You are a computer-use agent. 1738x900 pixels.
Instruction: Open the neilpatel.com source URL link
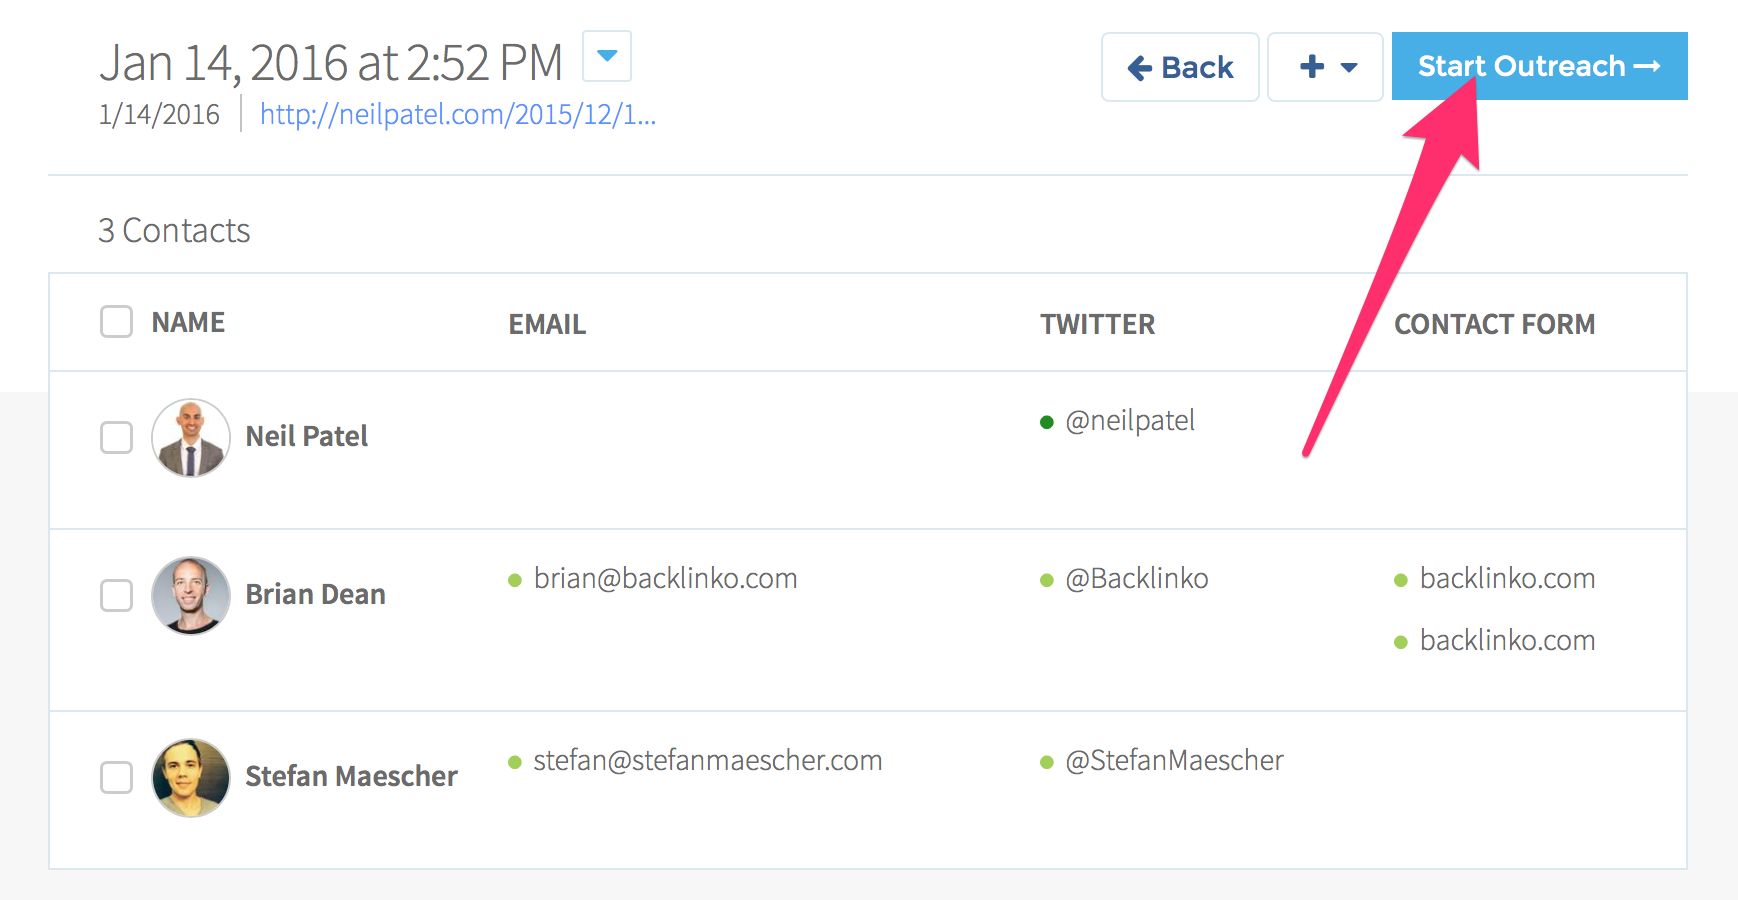pos(458,114)
